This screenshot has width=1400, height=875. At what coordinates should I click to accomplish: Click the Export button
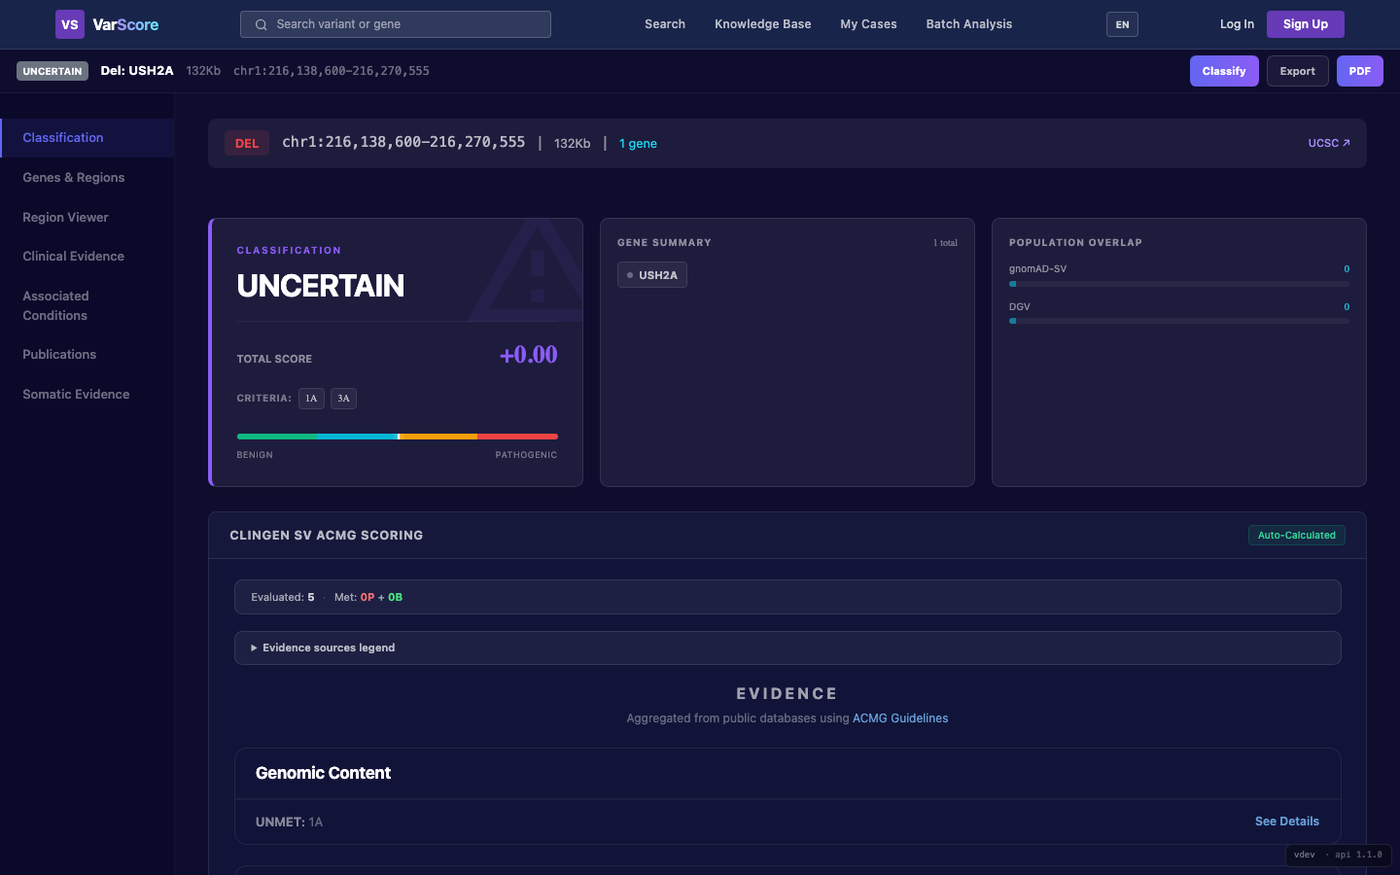[x=1297, y=71]
